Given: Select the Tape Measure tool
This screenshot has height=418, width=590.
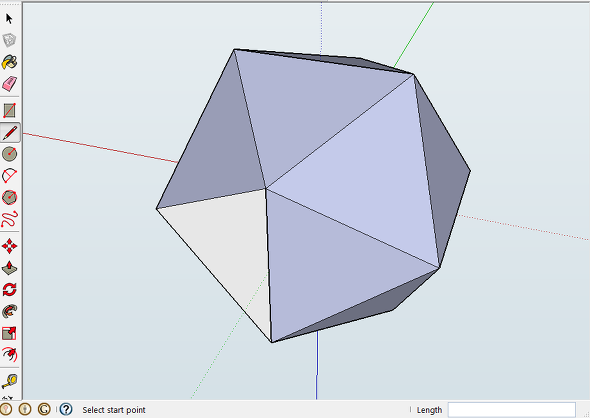Looking at the screenshot, I should [x=9, y=381].
